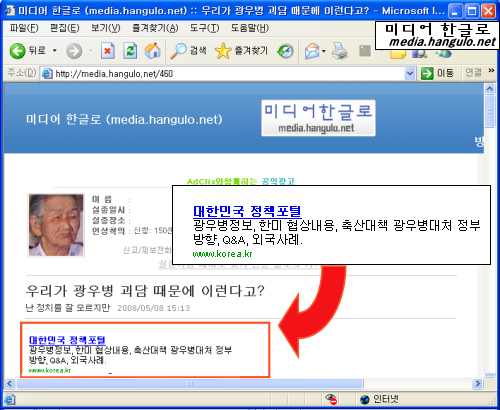The image size is (500, 410).
Task: Click the 실종일시 label in missing ad
Action: [108, 210]
